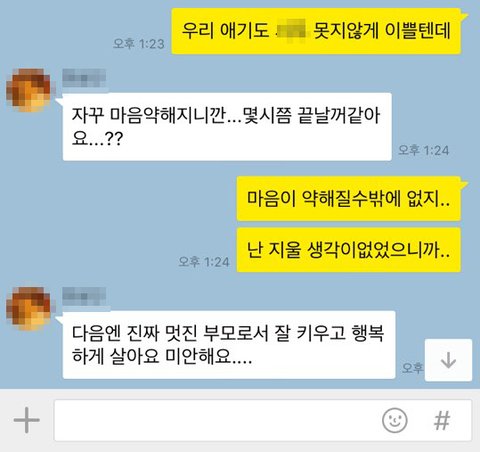Open first pixelated sender profile picture
The width and height of the screenshot is (480, 452).
click(x=29, y=90)
